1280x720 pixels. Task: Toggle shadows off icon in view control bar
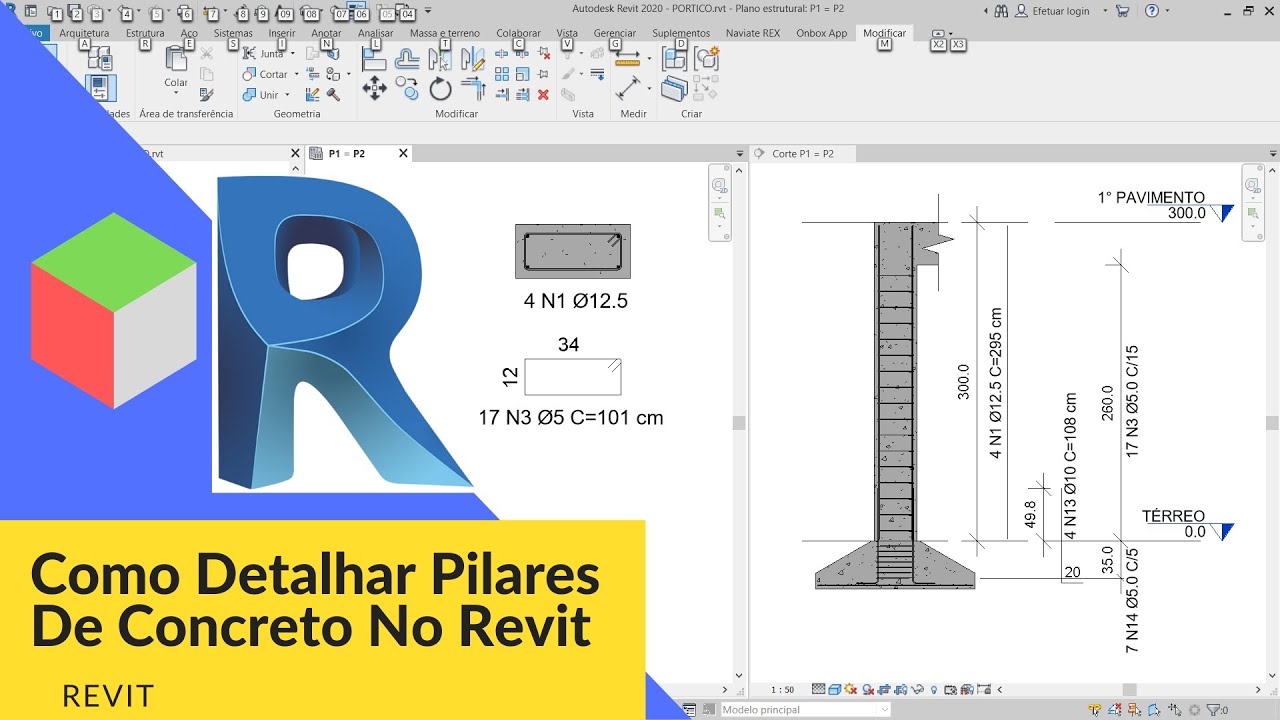(x=868, y=690)
